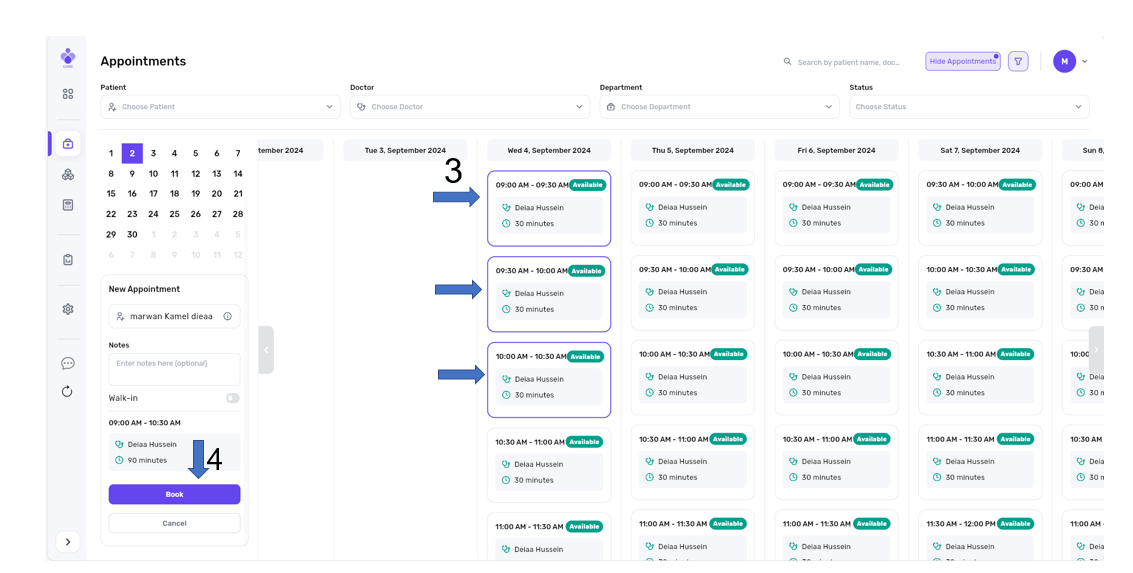Cancel the new appointment
The image size is (1133, 573).
click(x=174, y=523)
